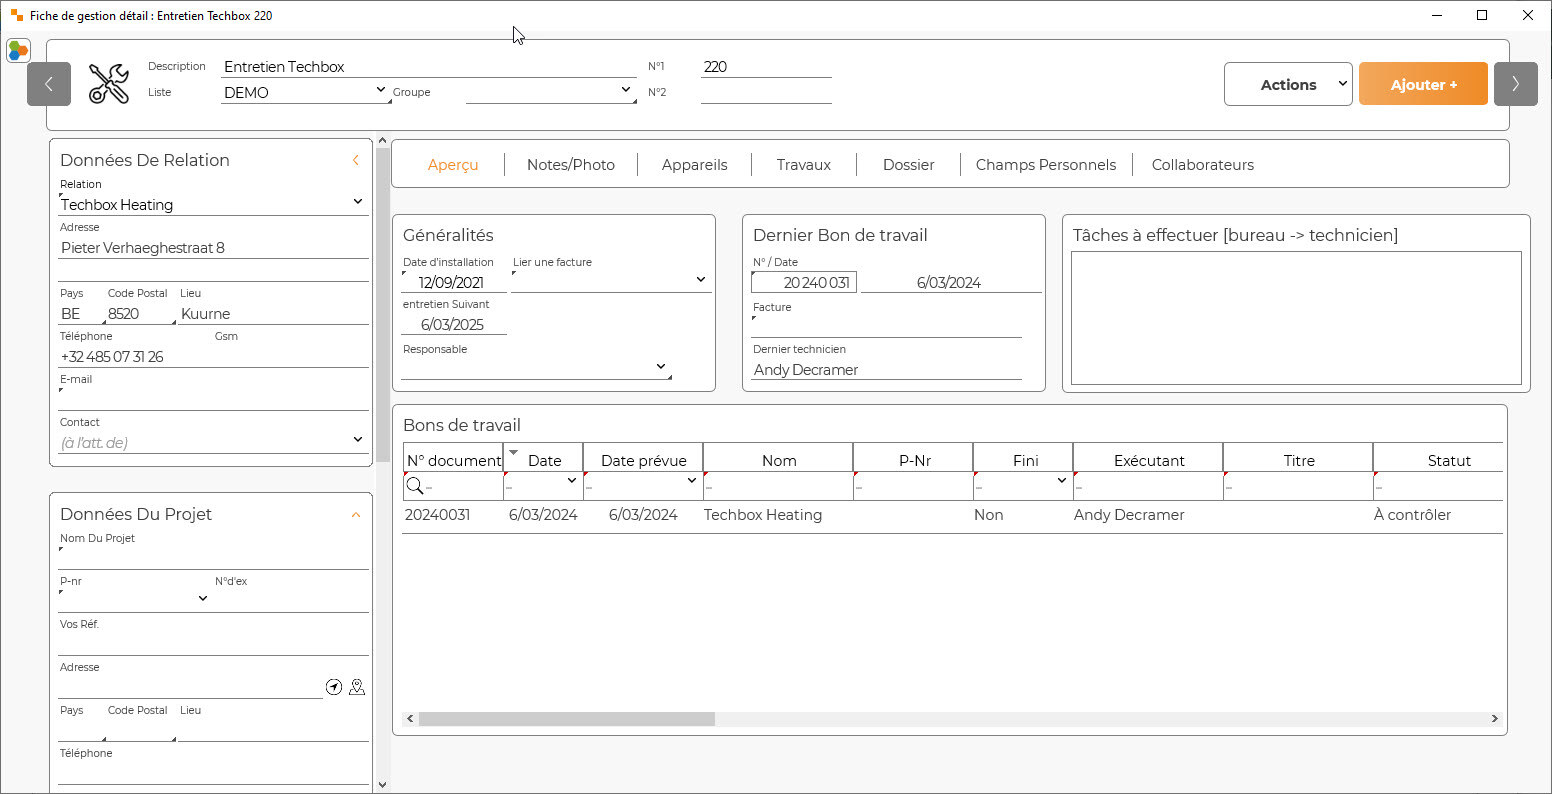The image size is (1552, 794).
Task: Click the colorful app logo icon
Action: 18,50
